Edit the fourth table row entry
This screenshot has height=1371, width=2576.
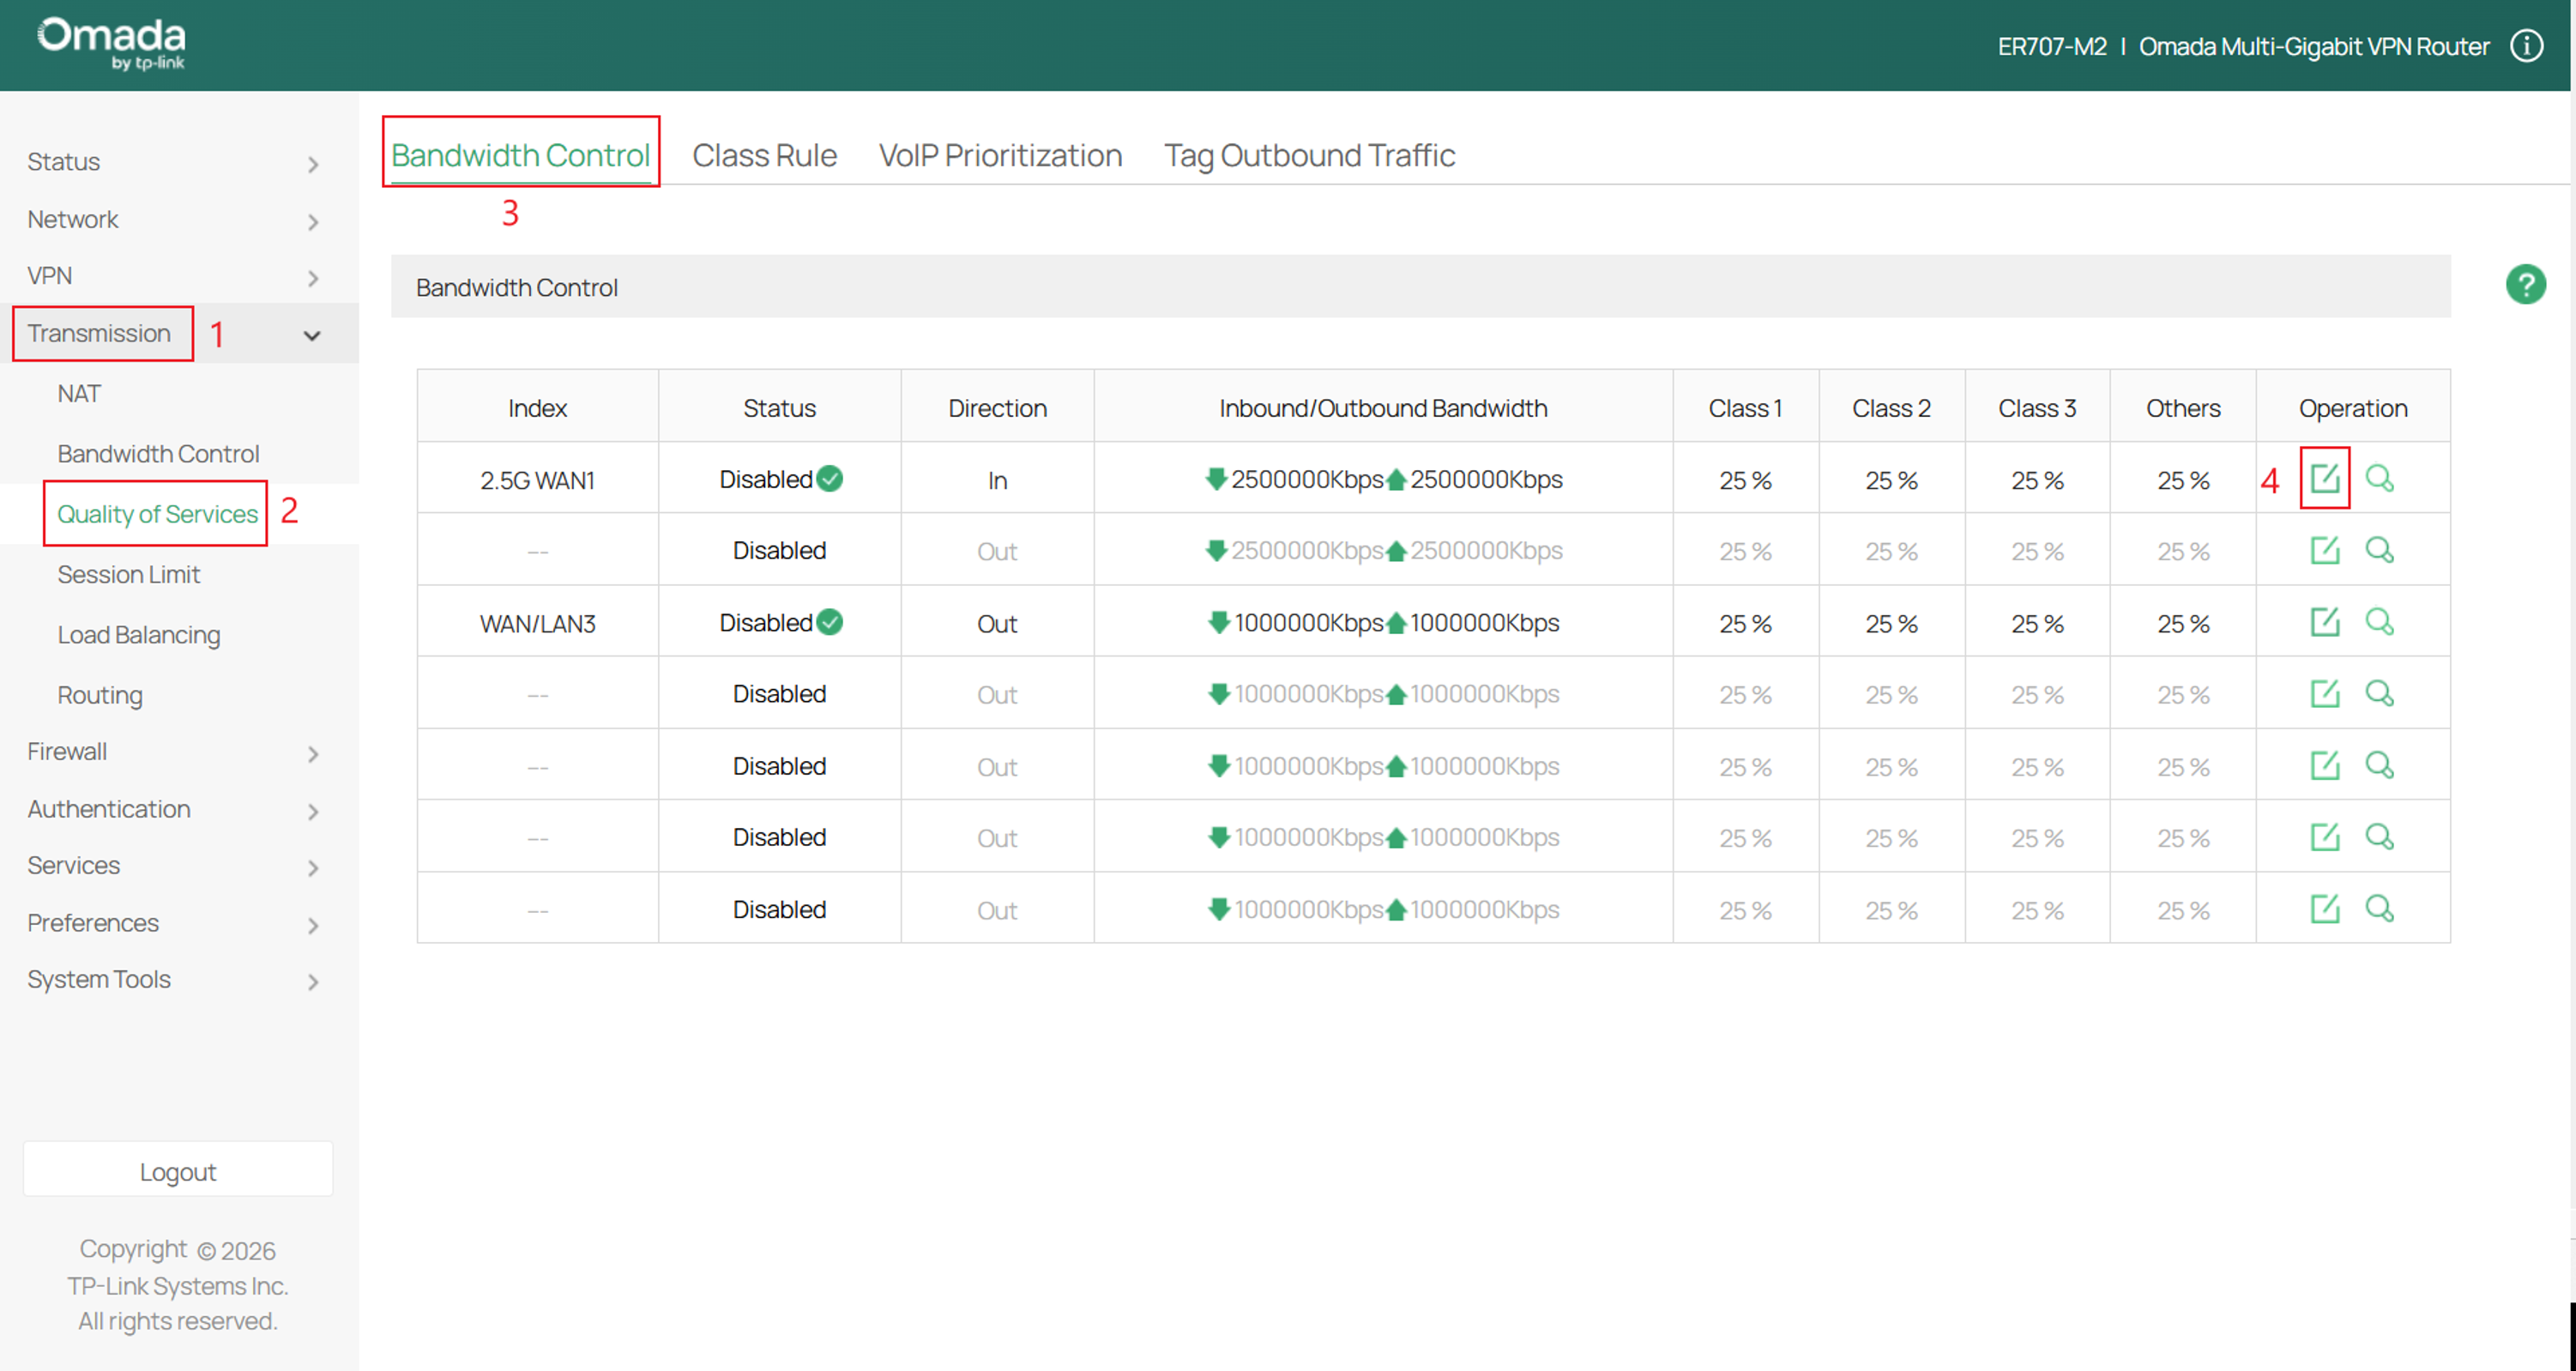coord(2324,693)
